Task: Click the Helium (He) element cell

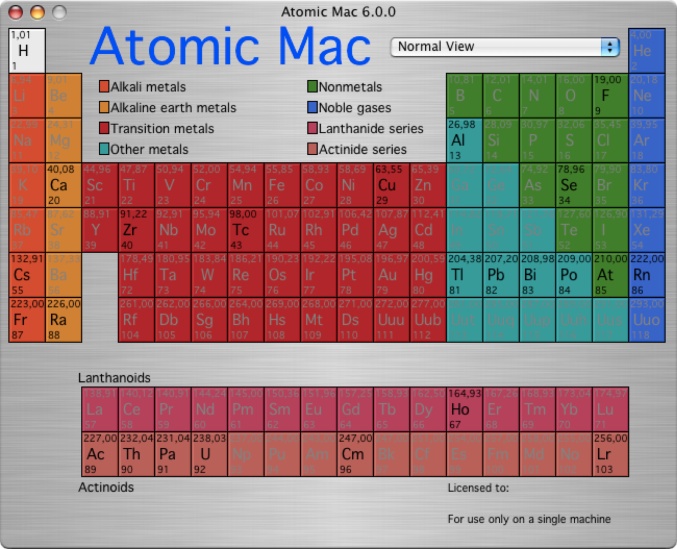Action: pyautogui.click(x=646, y=50)
